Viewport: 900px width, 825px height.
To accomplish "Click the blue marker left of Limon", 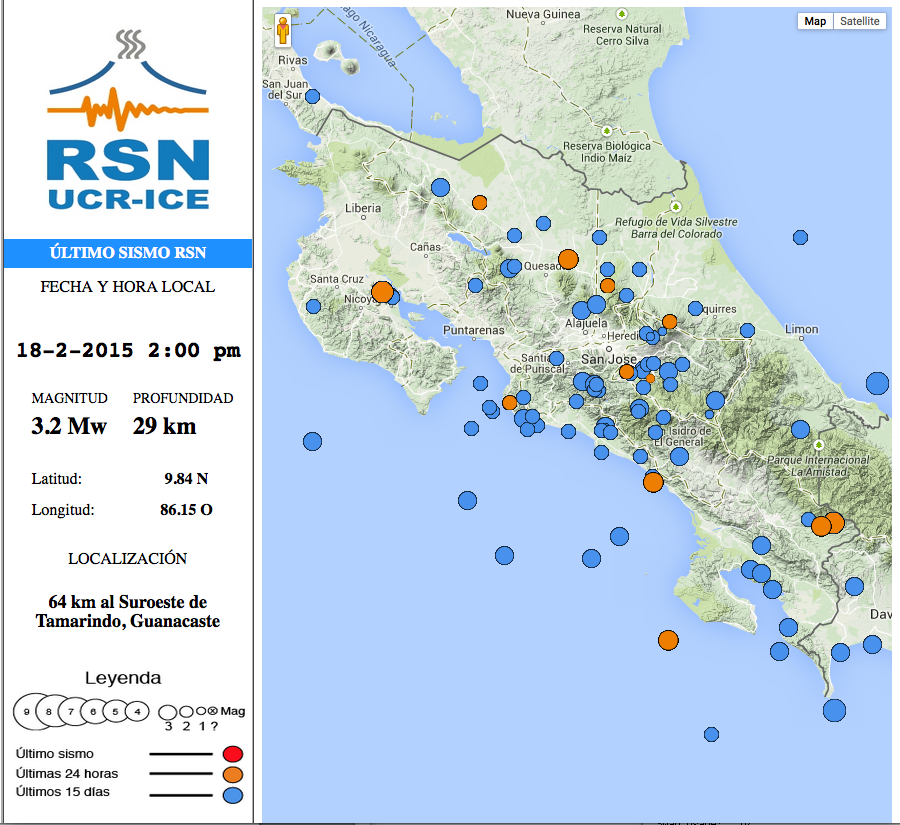I will tap(747, 330).
